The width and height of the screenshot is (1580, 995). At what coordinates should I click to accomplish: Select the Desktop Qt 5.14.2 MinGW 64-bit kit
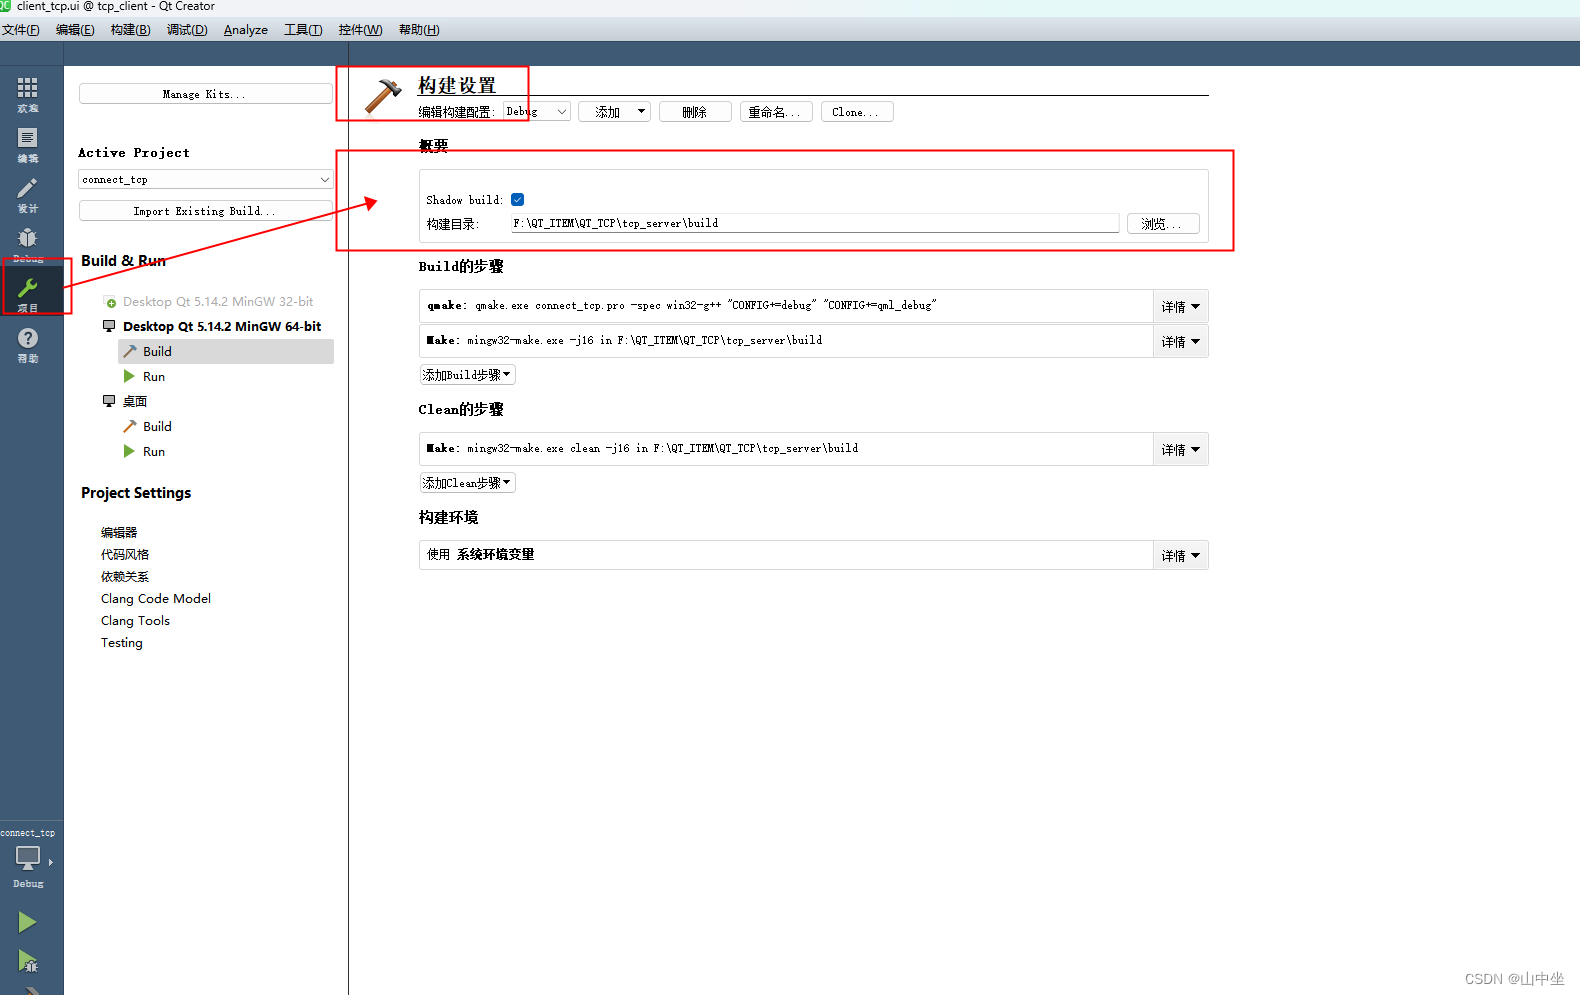coord(222,326)
